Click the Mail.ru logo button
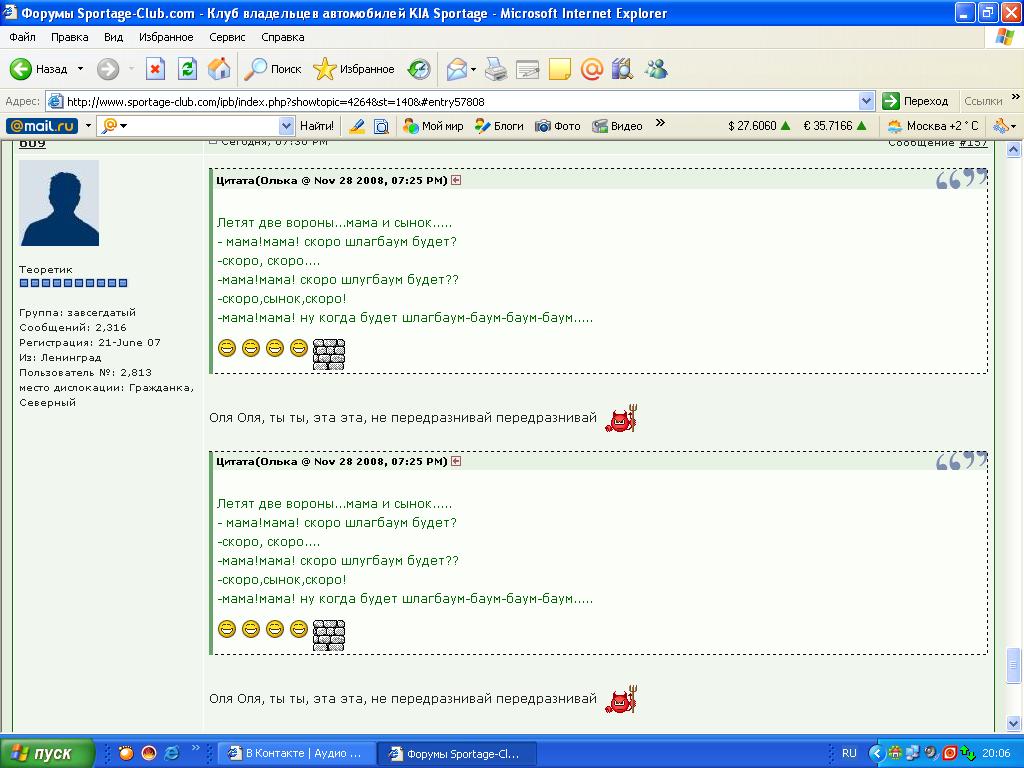The height and width of the screenshot is (768, 1024). pos(42,126)
